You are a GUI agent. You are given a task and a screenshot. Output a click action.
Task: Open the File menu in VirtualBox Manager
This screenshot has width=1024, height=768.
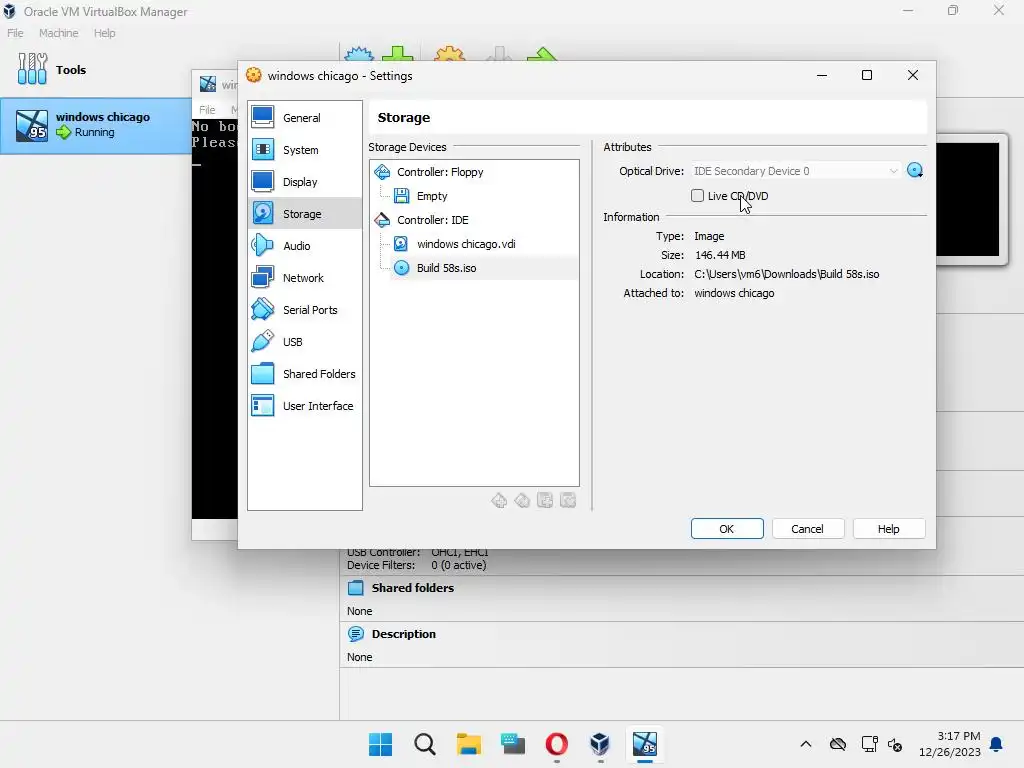pos(15,33)
